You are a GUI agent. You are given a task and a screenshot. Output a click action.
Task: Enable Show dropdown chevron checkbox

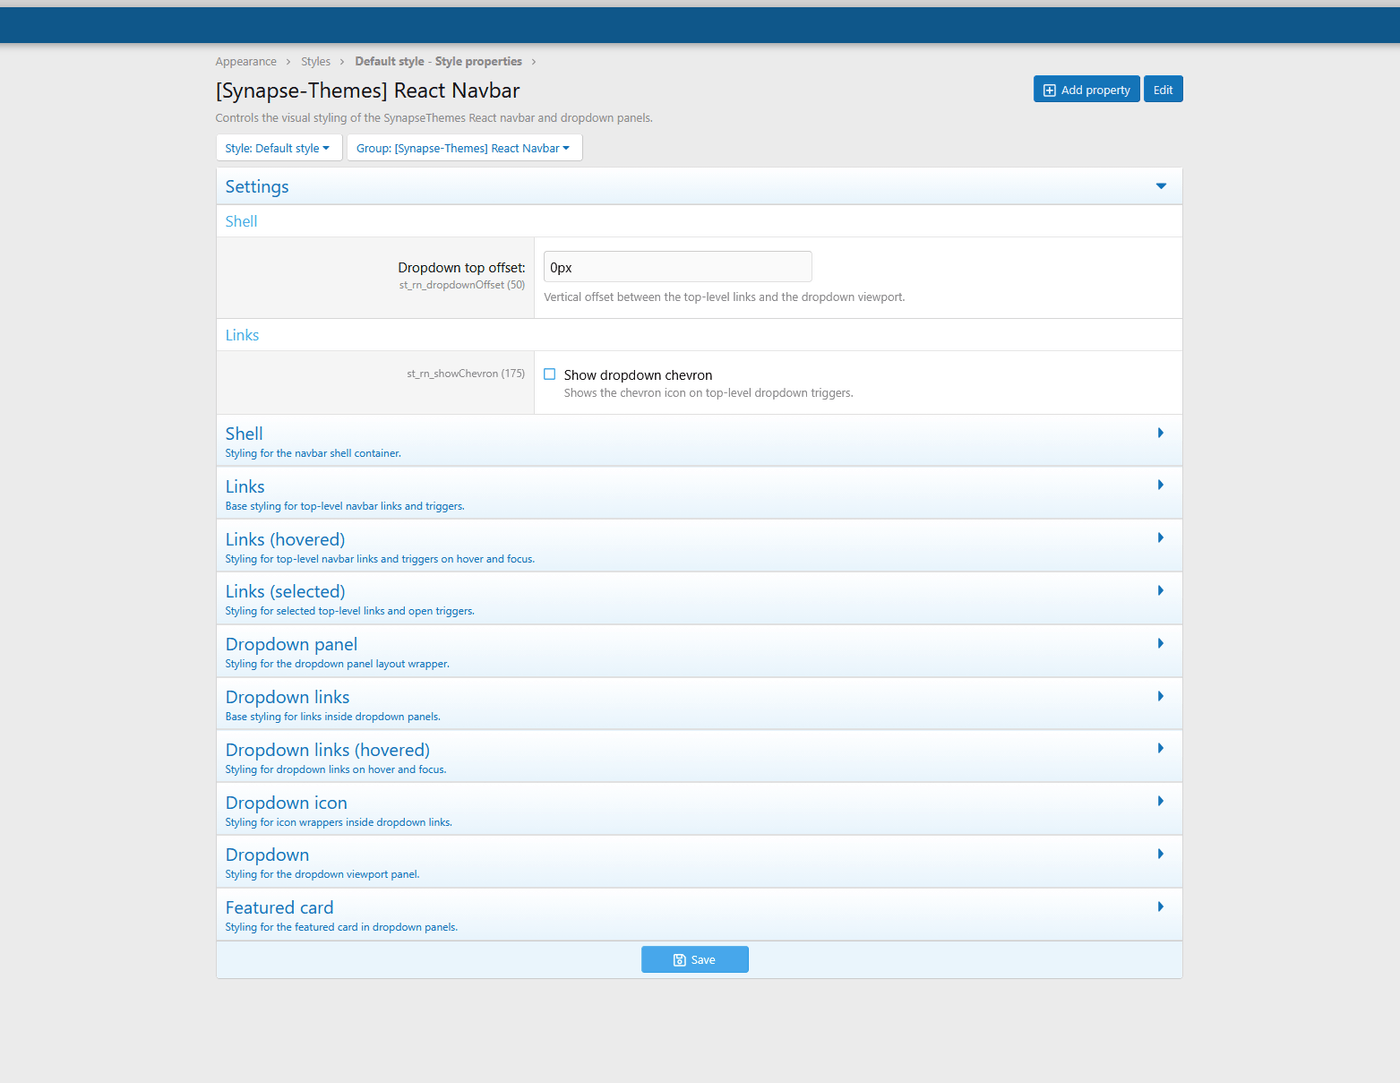click(550, 374)
